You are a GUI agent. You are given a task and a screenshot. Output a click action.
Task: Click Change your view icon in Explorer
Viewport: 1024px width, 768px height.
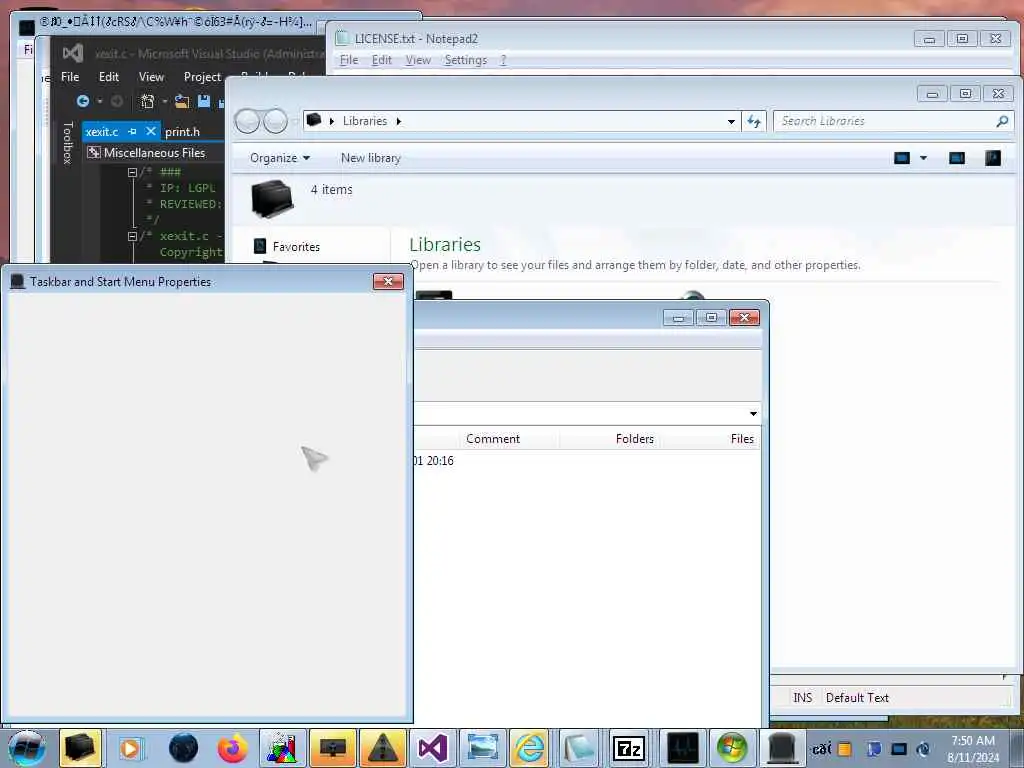pos(902,158)
